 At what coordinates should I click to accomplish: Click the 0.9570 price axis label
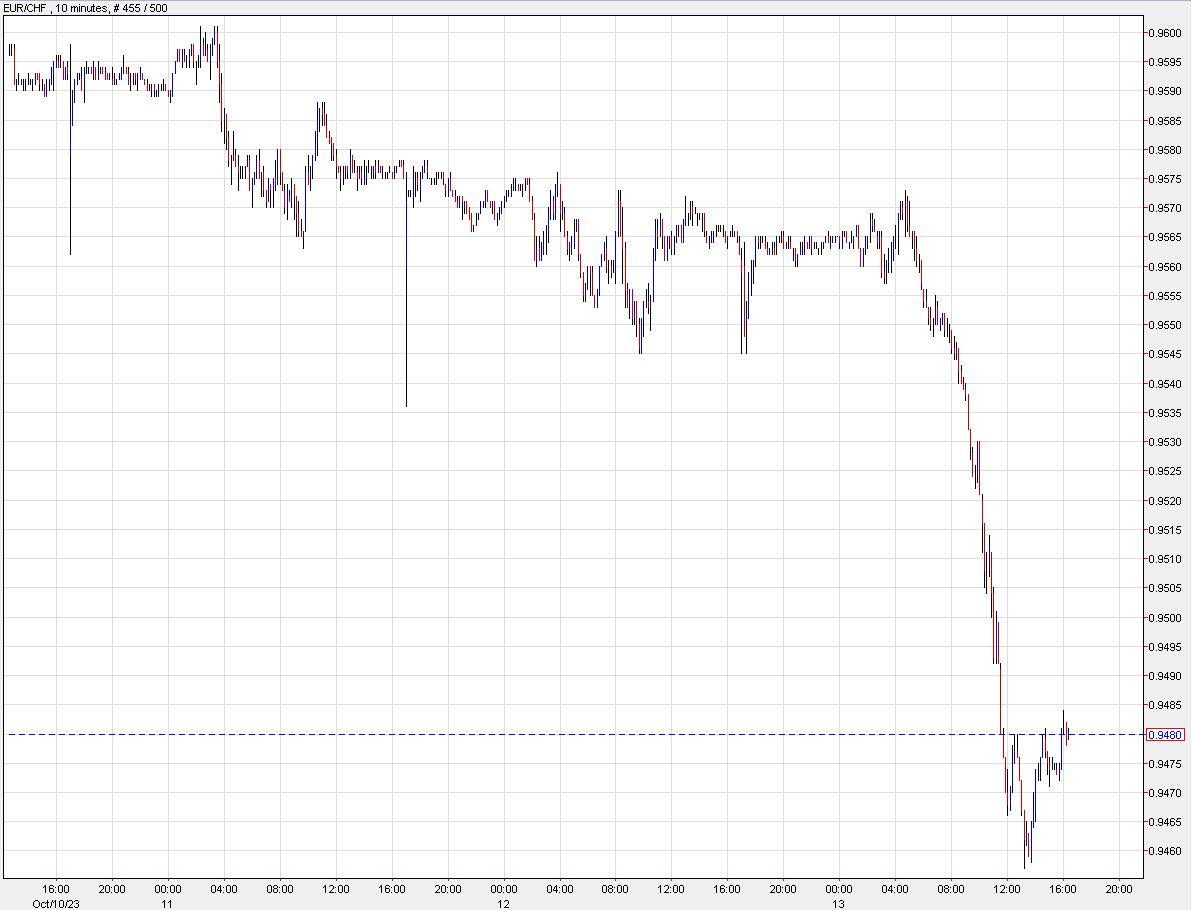(1165, 208)
